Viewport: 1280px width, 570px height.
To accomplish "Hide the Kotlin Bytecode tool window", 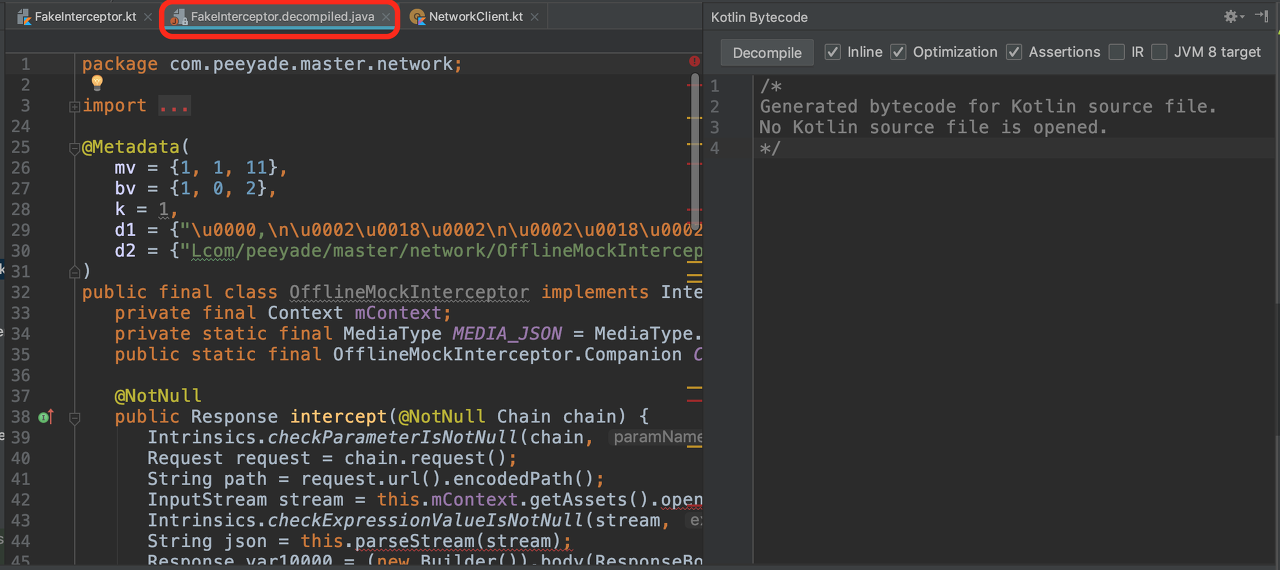I will click(1261, 16).
